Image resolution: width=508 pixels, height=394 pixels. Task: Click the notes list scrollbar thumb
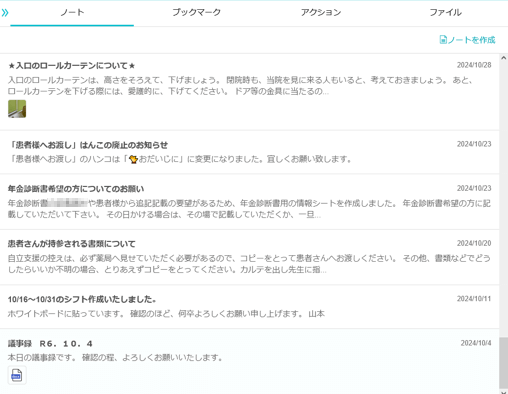(504, 363)
